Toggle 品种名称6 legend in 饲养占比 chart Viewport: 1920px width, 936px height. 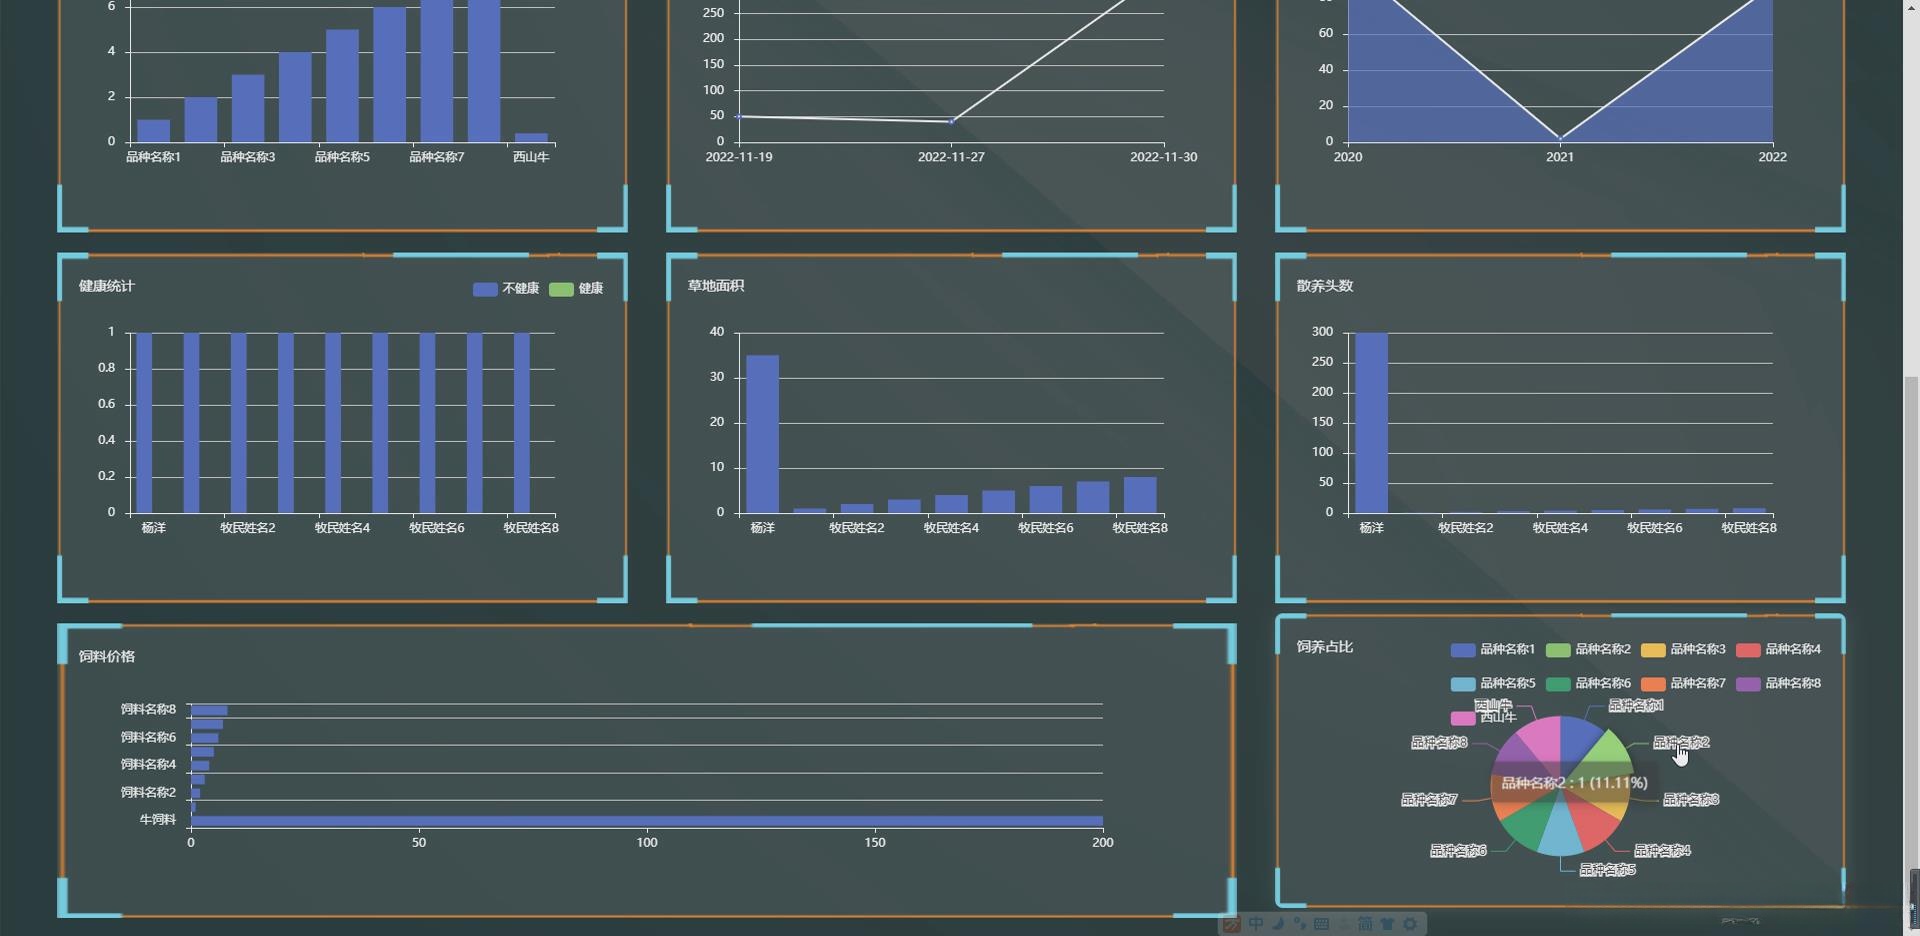pos(1588,683)
